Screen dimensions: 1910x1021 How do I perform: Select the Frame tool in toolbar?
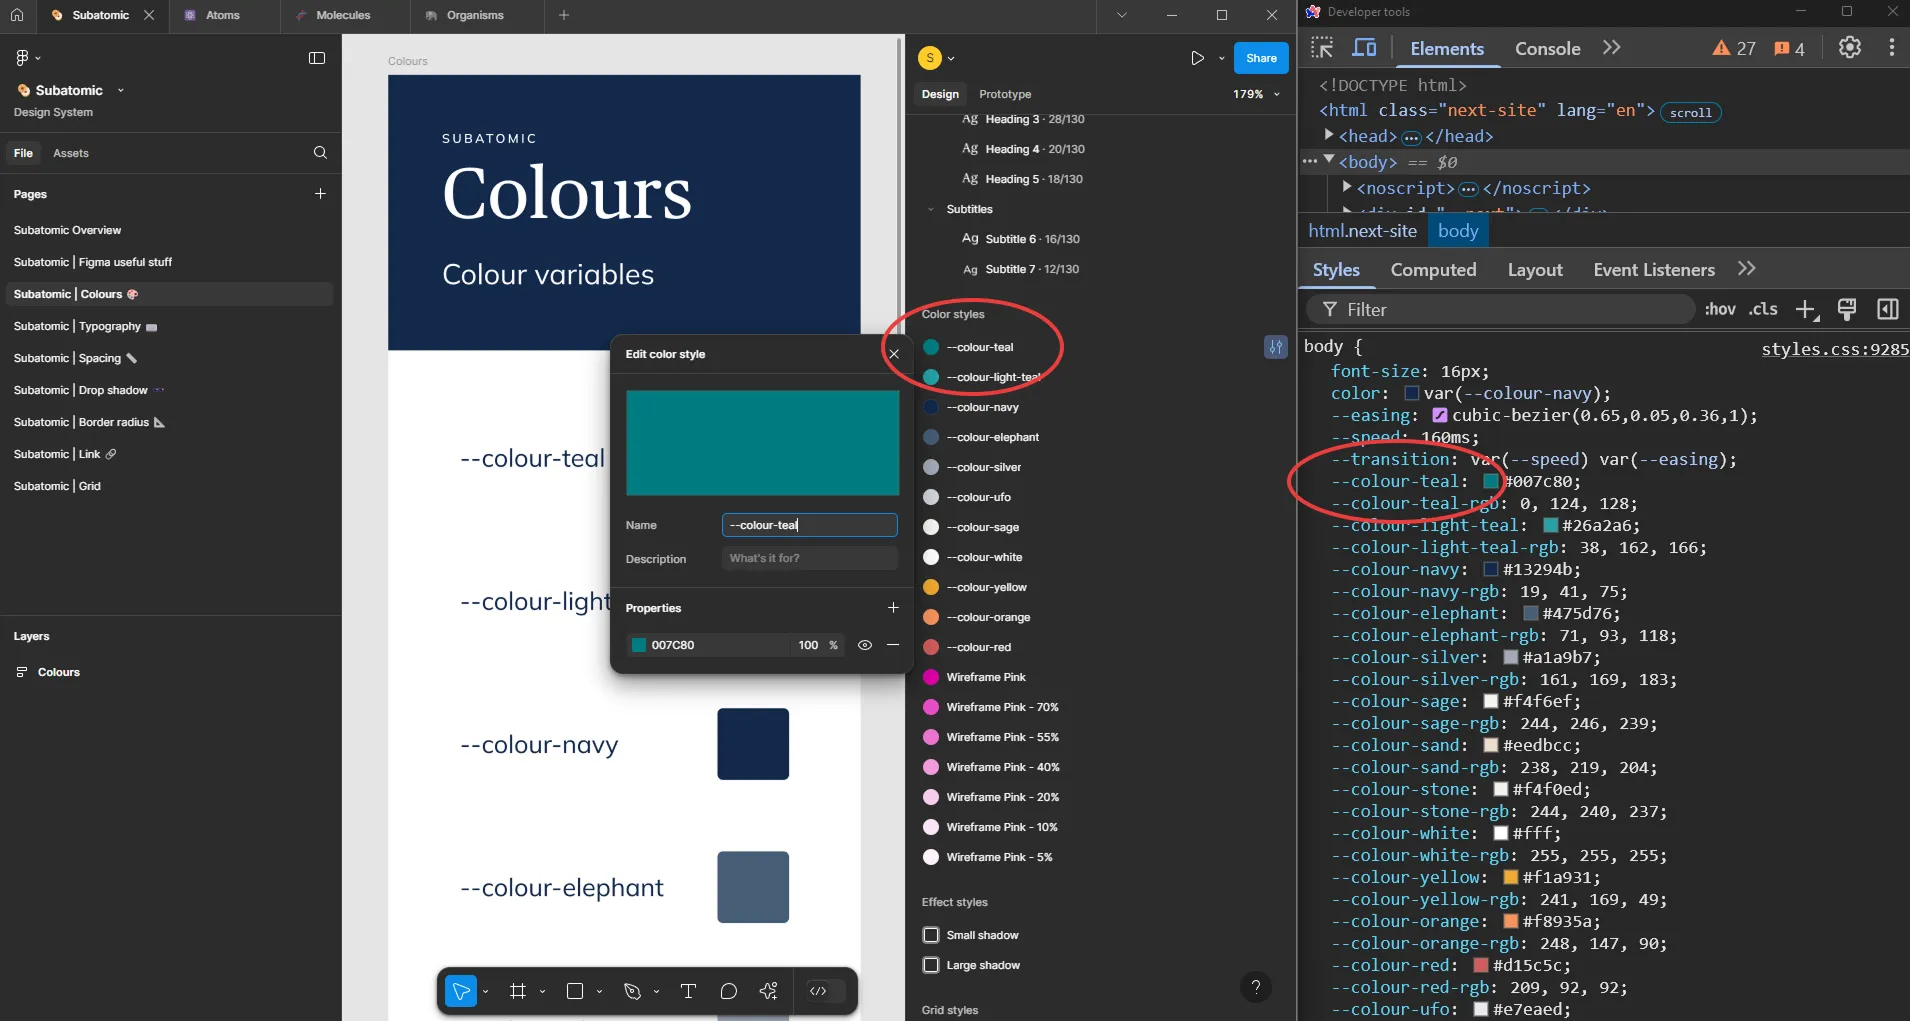(517, 991)
